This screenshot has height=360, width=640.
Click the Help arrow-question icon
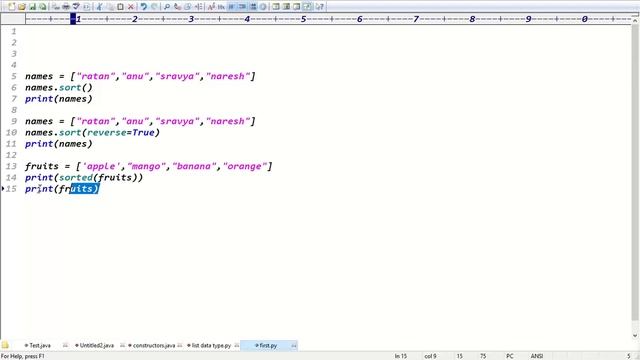coord(320,7)
